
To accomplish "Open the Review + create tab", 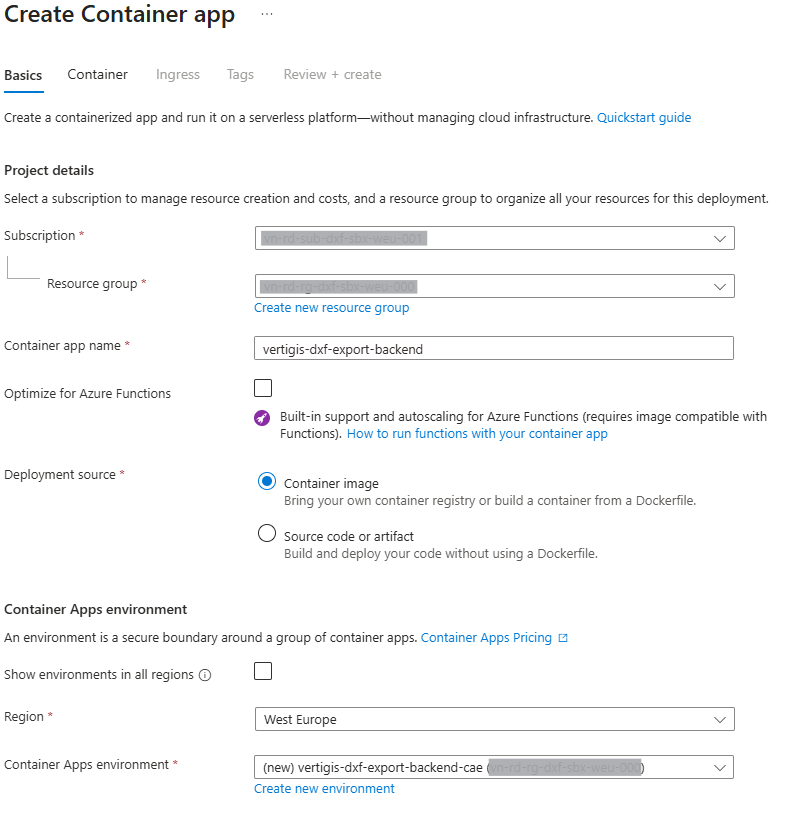I will pos(332,75).
